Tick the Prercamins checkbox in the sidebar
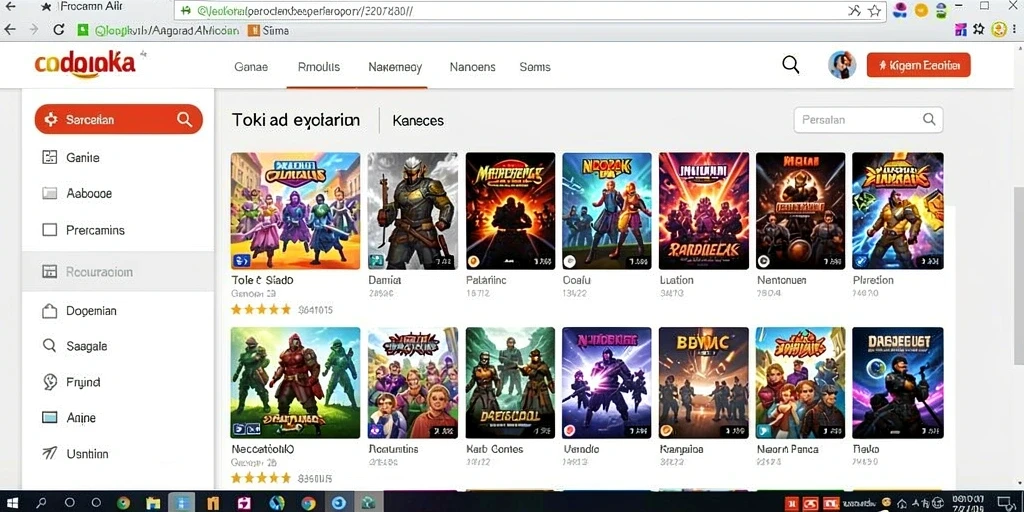The width and height of the screenshot is (1024, 512). click(x=50, y=230)
